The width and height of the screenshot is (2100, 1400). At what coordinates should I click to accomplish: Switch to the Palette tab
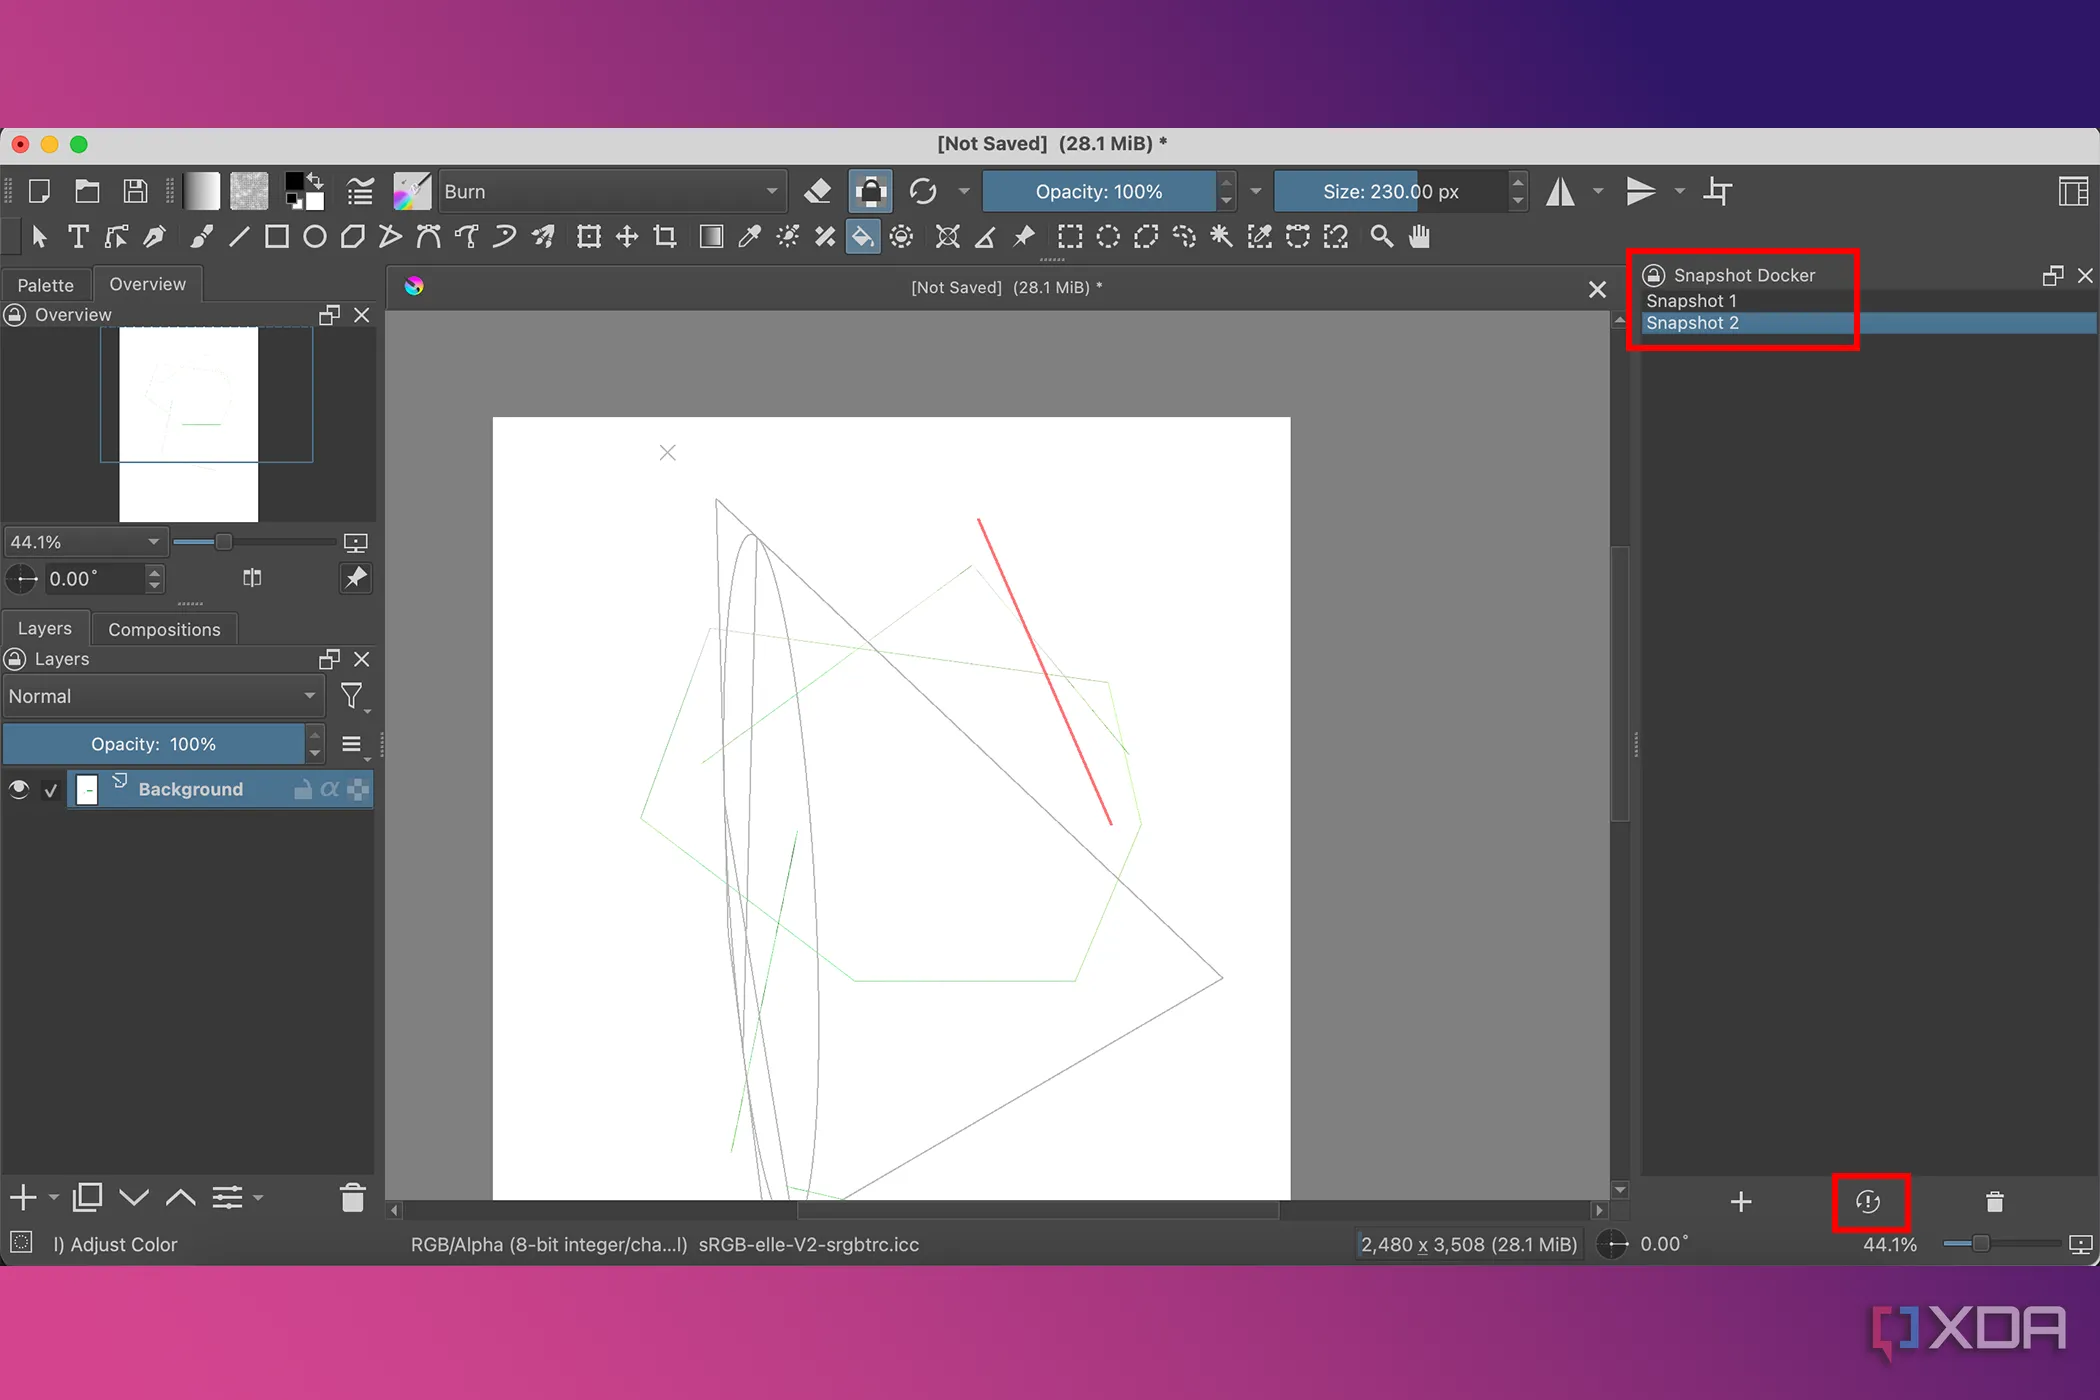(x=45, y=285)
